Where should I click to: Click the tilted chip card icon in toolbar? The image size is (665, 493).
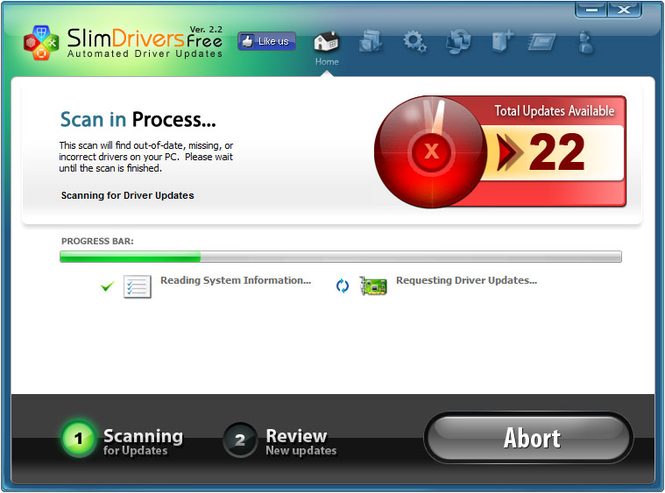[542, 42]
